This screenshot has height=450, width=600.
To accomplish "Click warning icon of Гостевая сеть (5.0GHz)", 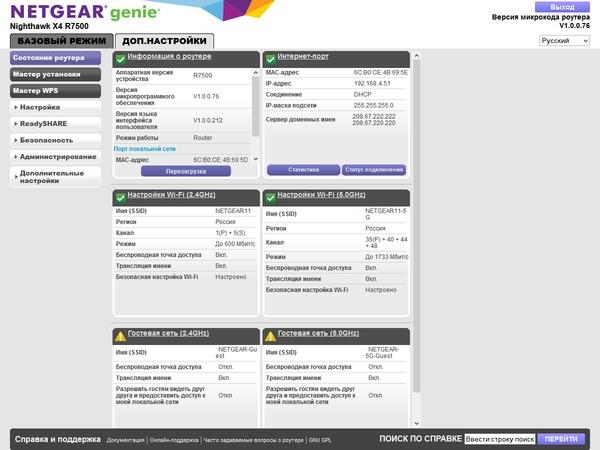I will pyautogui.click(x=271, y=336).
